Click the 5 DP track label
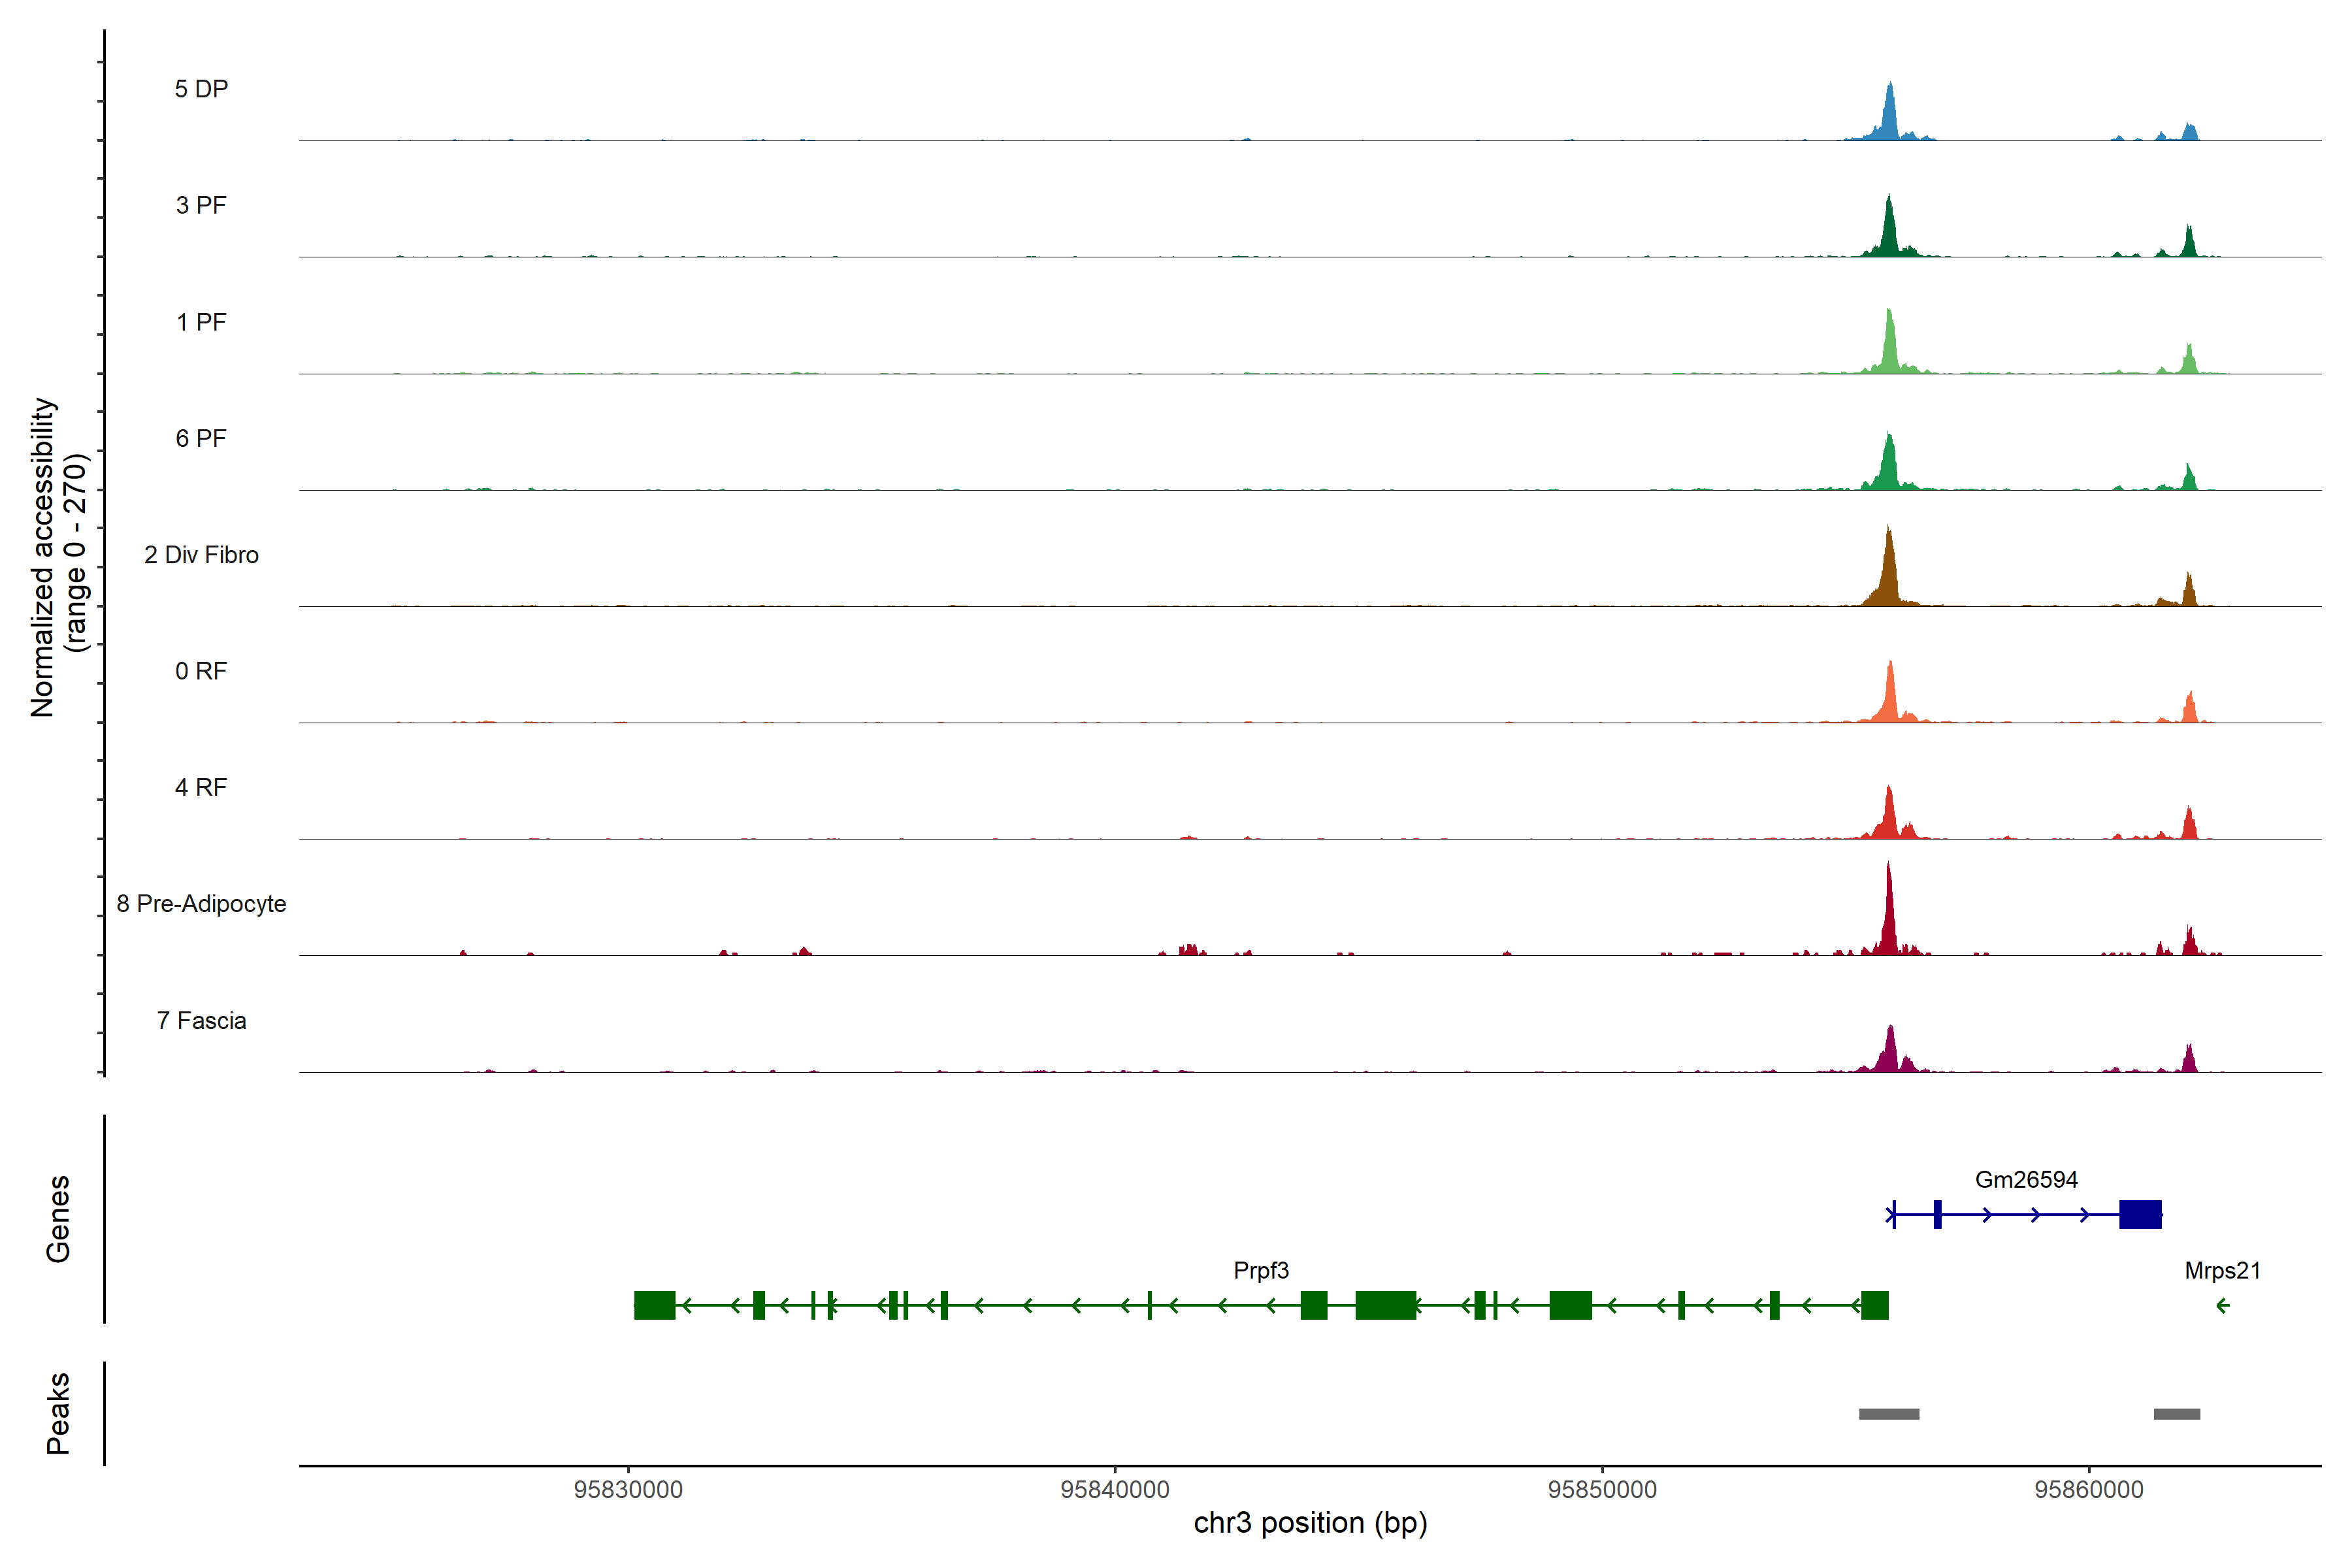The height and width of the screenshot is (1568, 2352). [x=201, y=89]
